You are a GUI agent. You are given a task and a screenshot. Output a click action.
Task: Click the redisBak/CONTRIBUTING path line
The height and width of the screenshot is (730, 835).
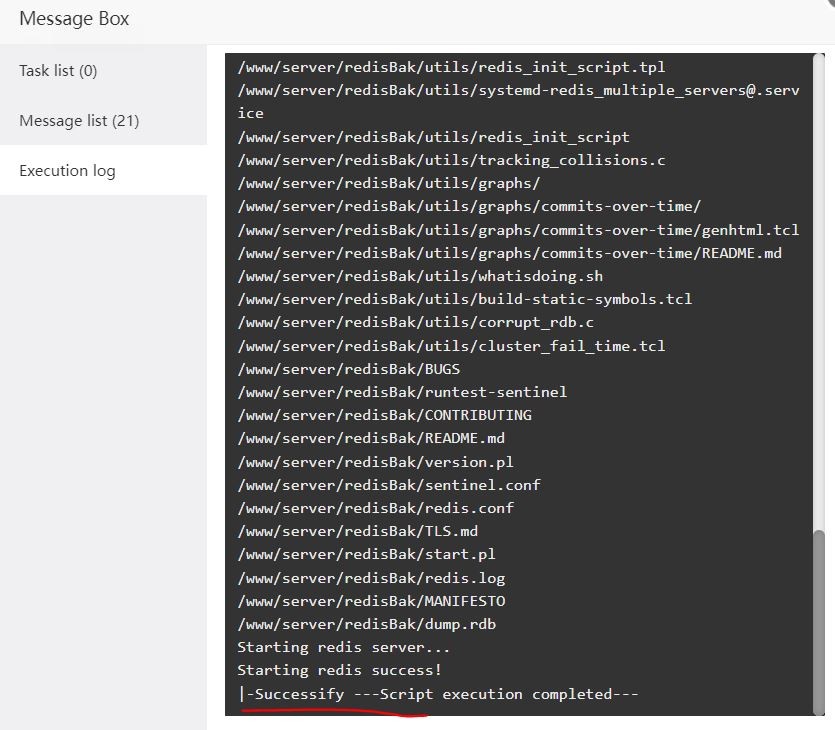pyautogui.click(x=384, y=415)
